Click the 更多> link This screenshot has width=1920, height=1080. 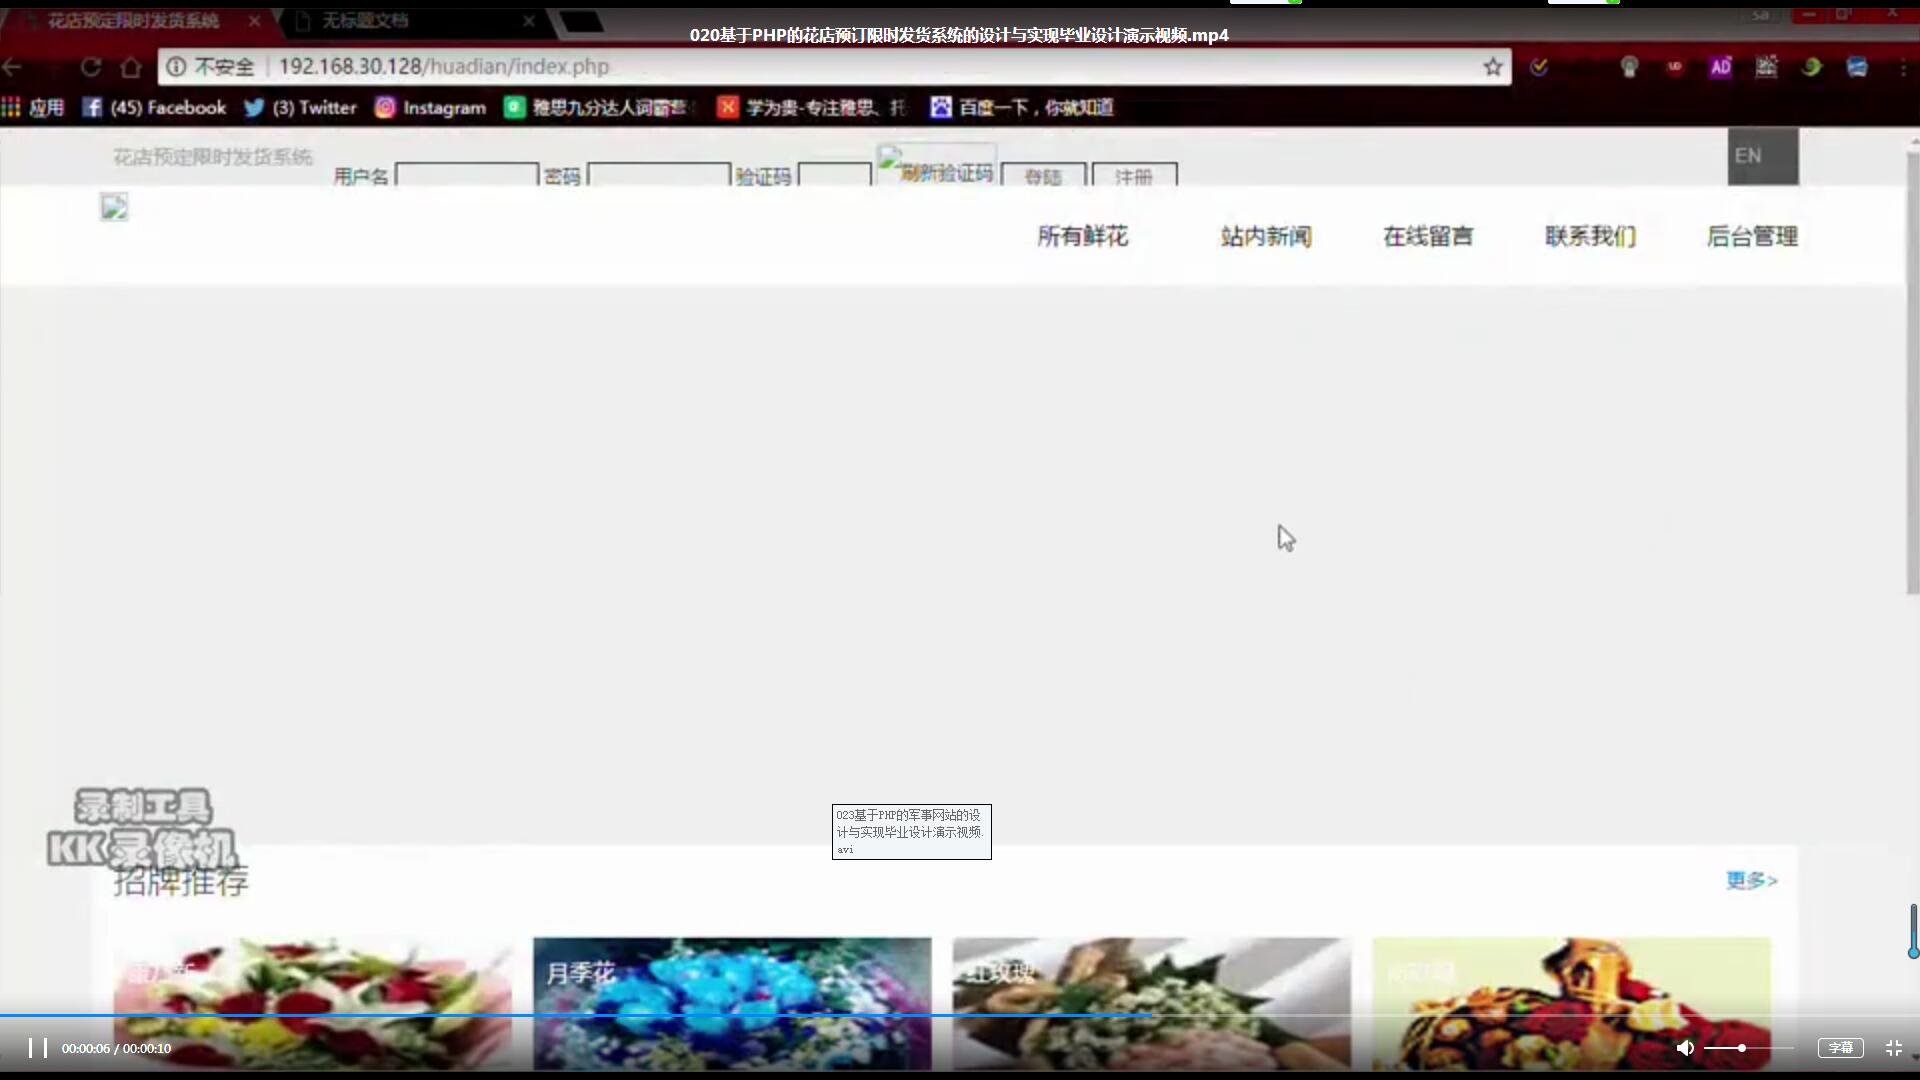(x=1752, y=880)
